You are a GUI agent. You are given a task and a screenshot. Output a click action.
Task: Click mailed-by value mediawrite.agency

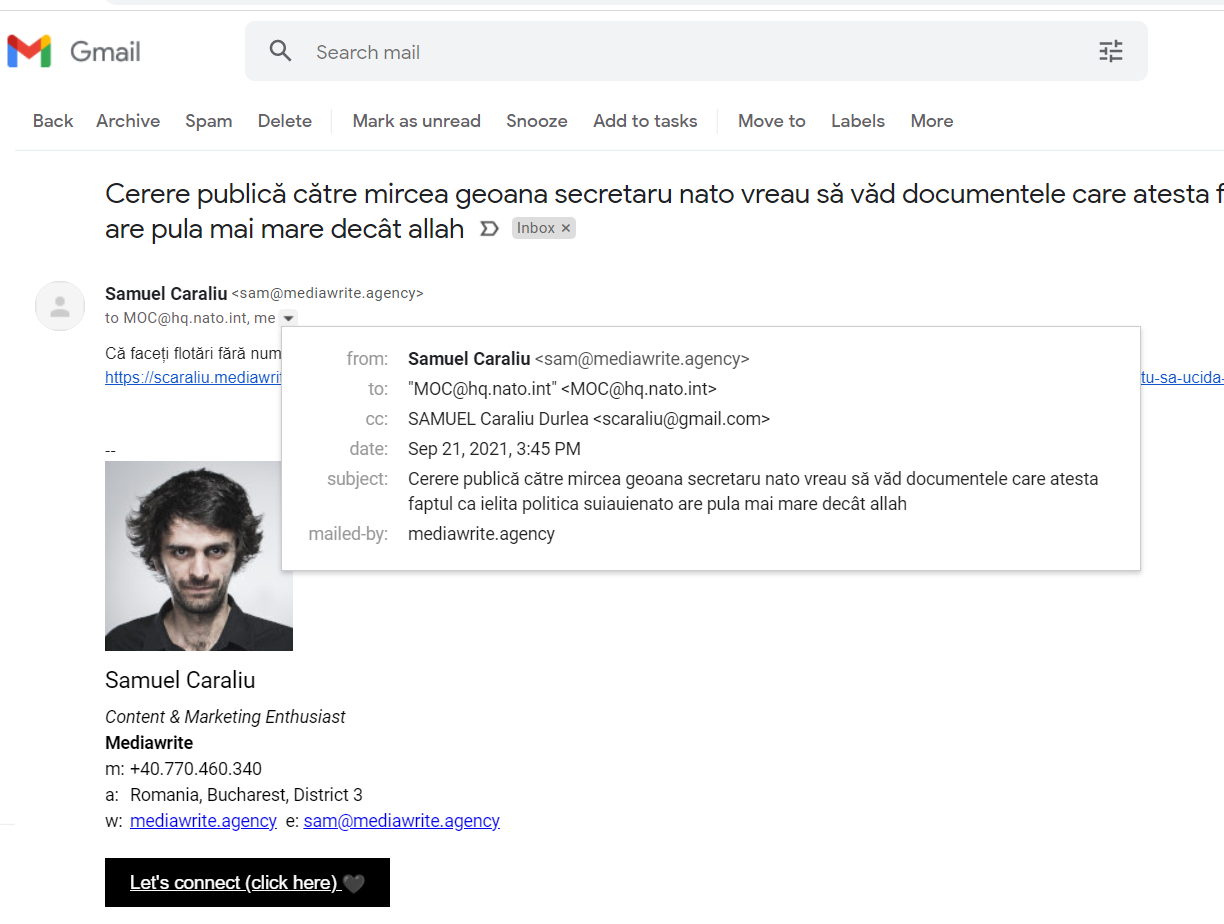(481, 534)
